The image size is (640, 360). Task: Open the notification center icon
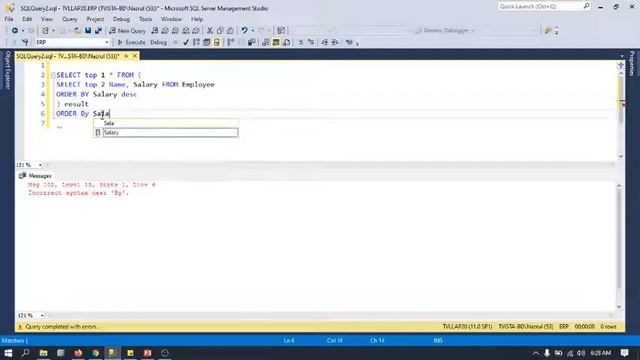624,353
